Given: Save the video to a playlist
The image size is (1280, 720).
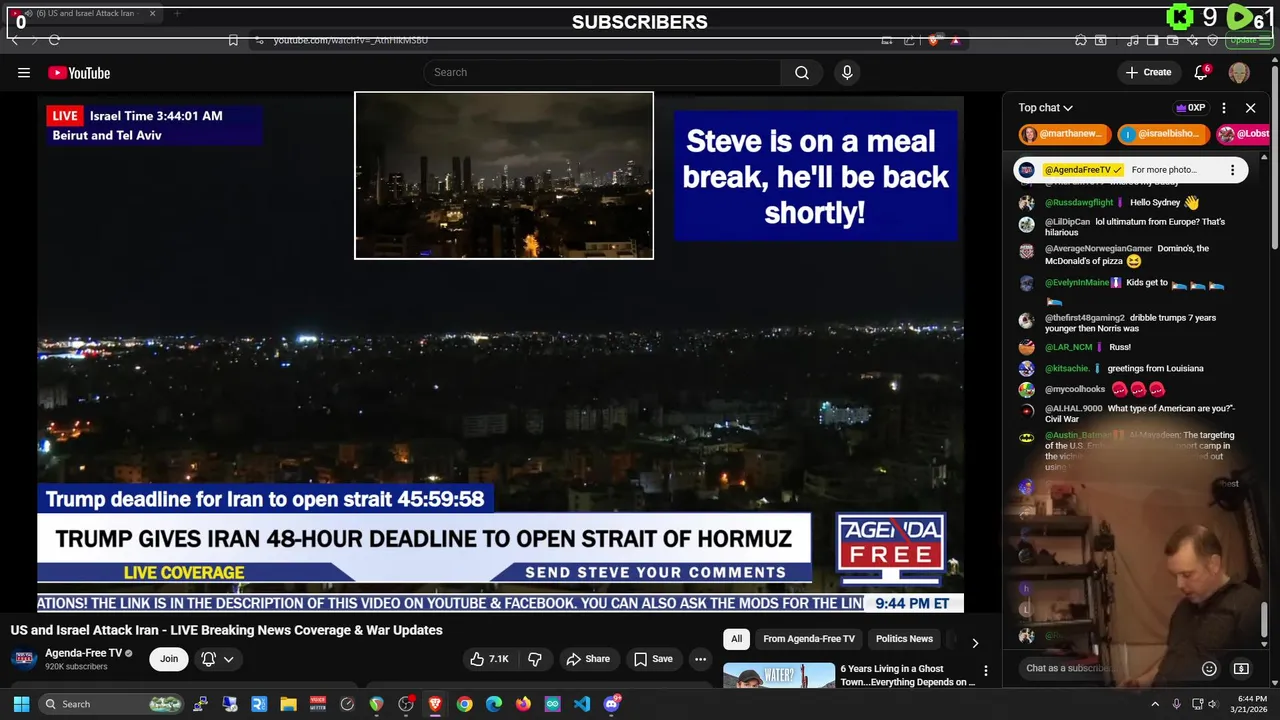Looking at the screenshot, I should (x=653, y=659).
